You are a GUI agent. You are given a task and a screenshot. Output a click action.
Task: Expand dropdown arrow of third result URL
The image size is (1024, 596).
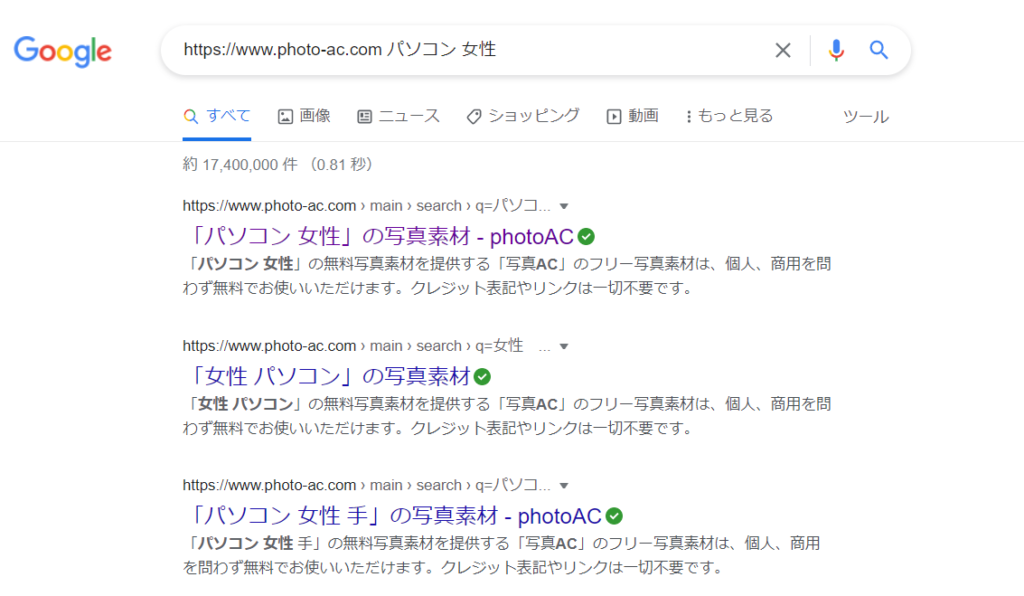pos(564,486)
